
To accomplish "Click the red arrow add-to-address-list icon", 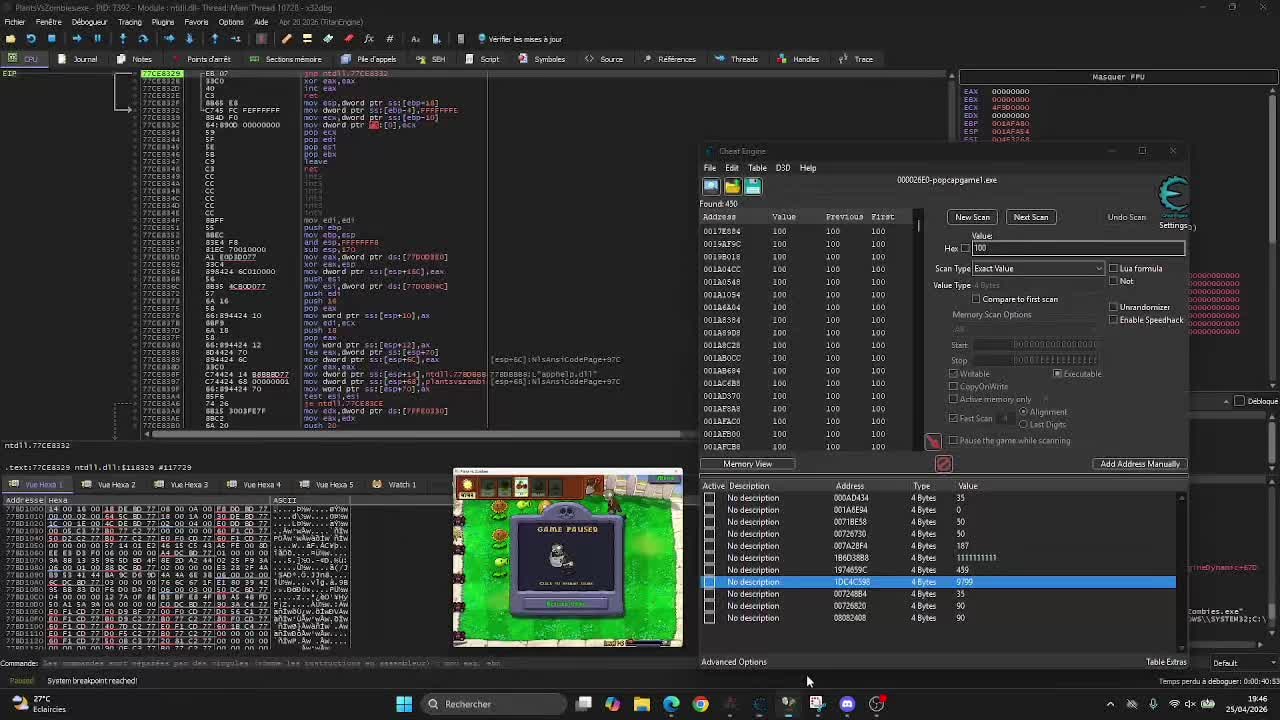I will pyautogui.click(x=933, y=442).
